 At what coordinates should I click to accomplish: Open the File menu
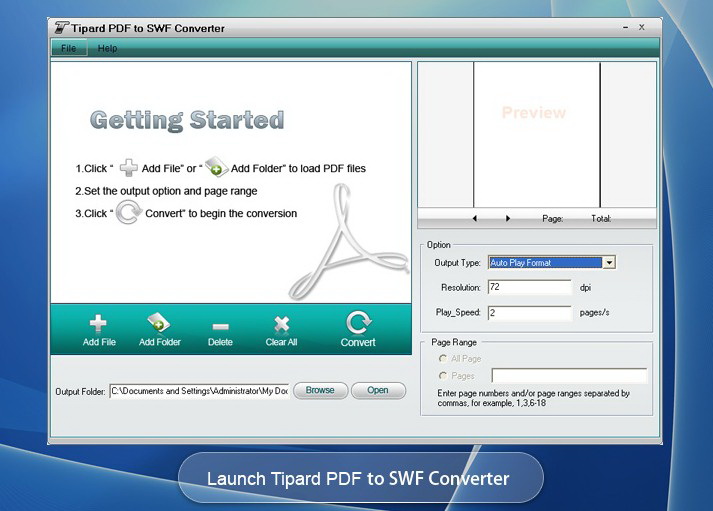(69, 48)
